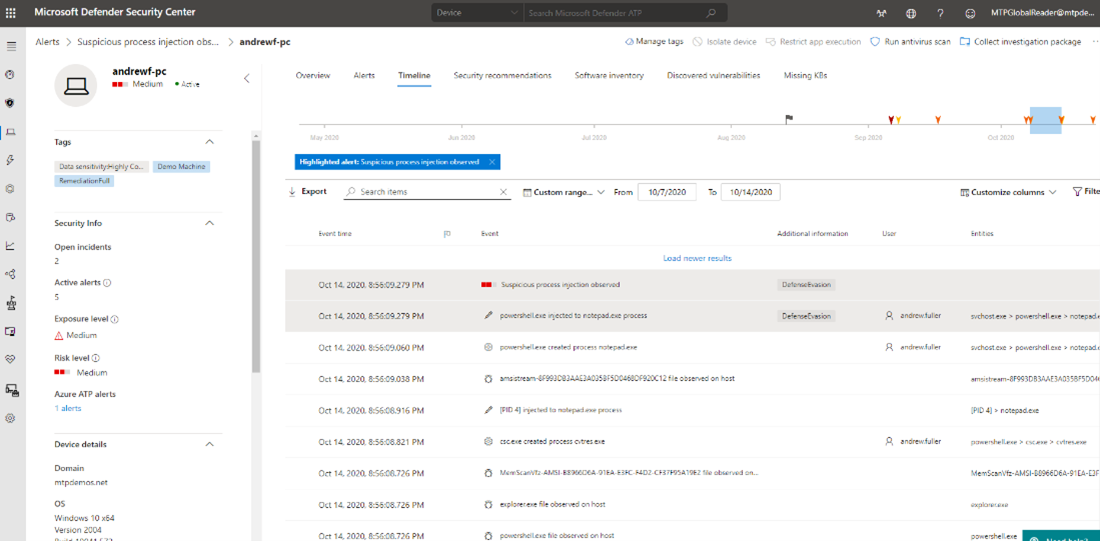The image size is (1100, 541).
Task: Select the Timeline tab
Action: 414,75
